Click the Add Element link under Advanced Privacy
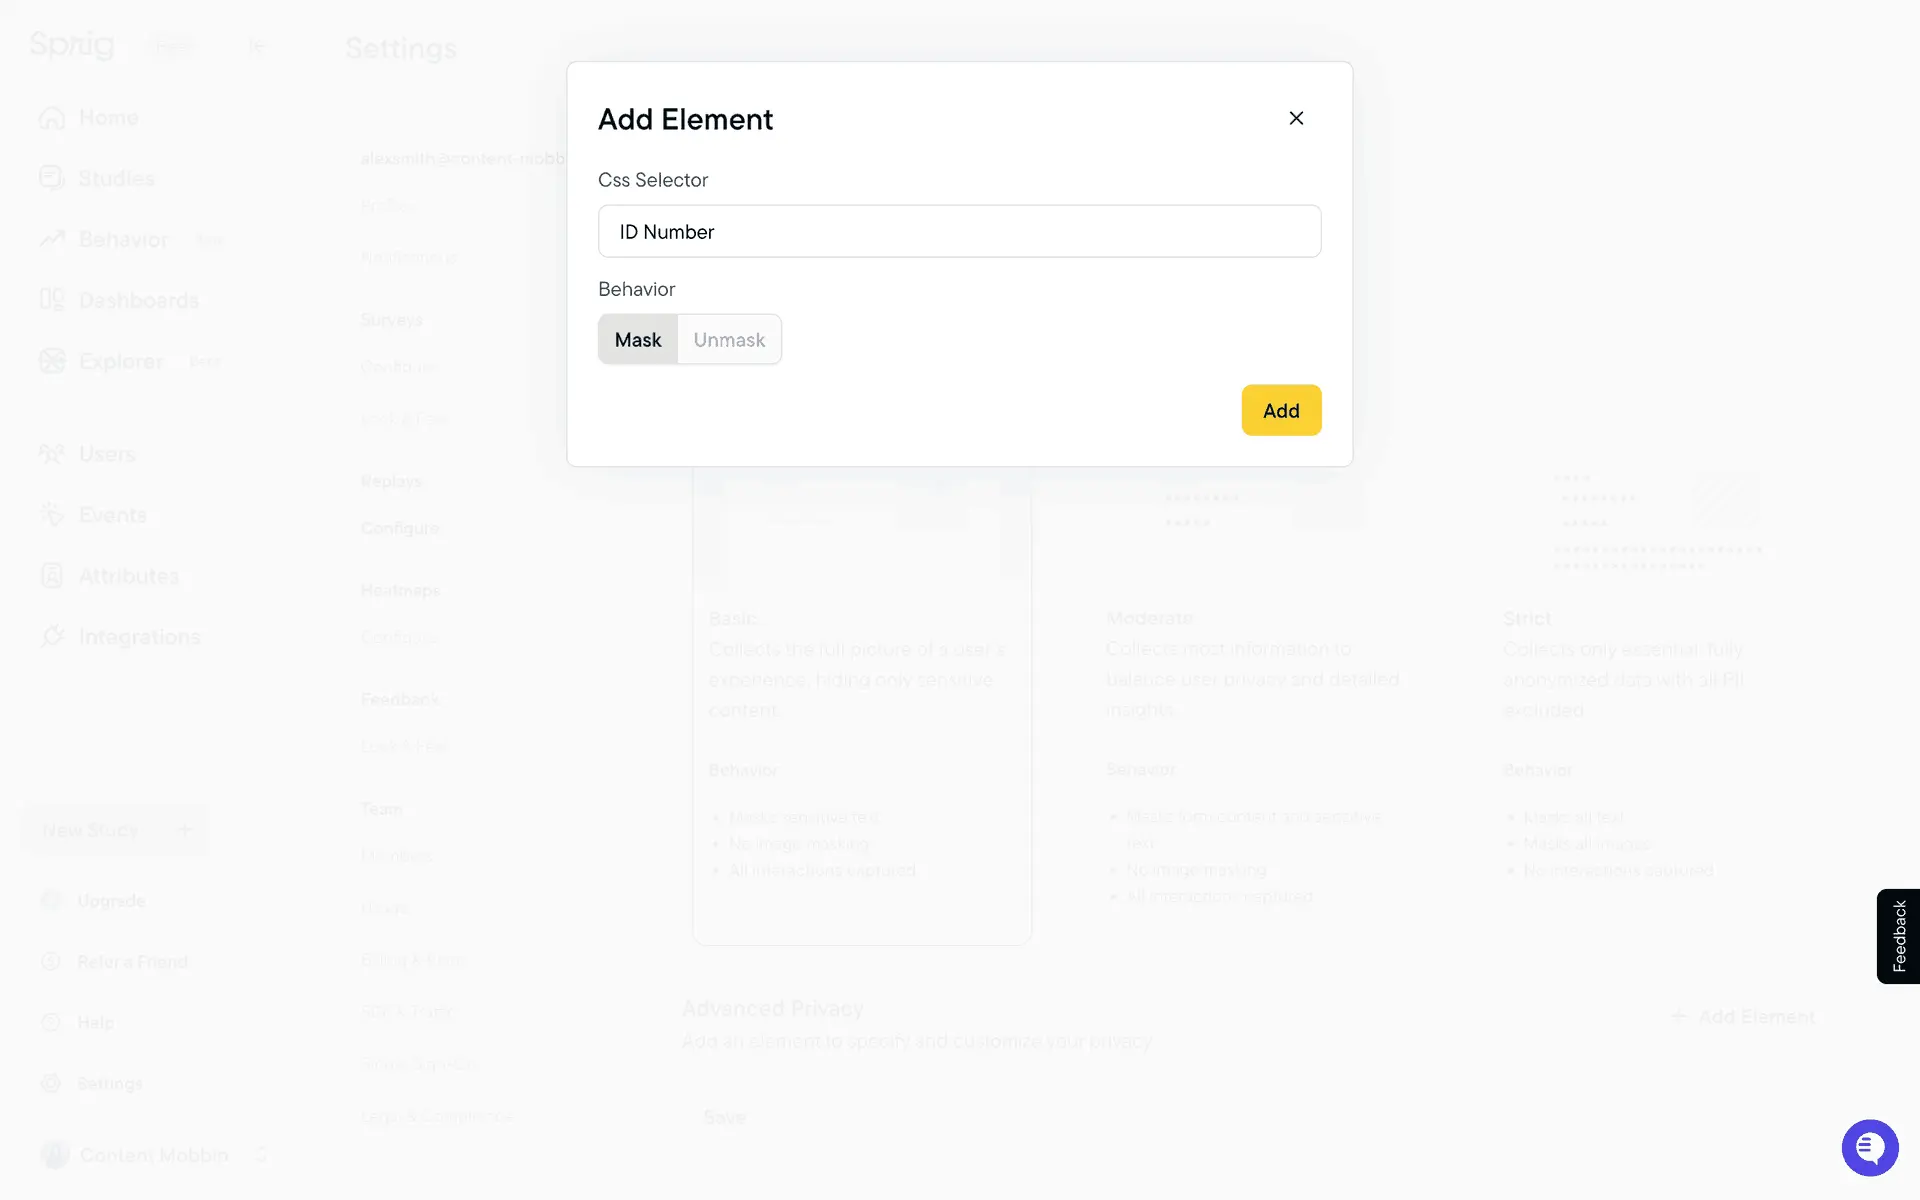The height and width of the screenshot is (1200, 1920). pos(1743,1016)
